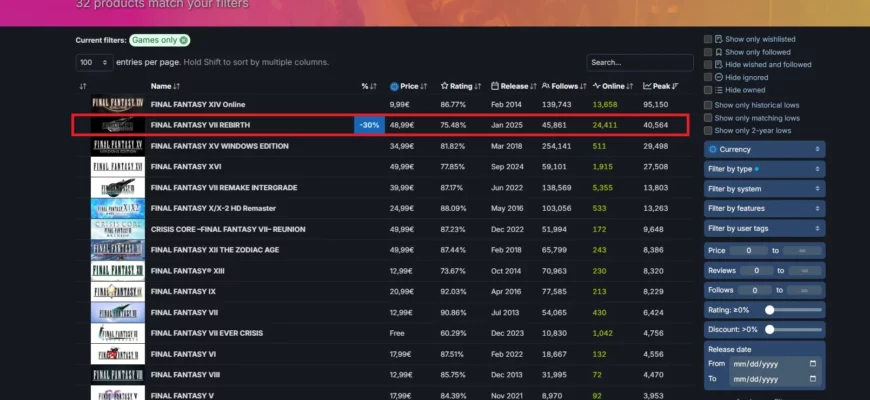Image resolution: width=870 pixels, height=400 pixels.
Task: Check Hide owned option
Action: [708, 90]
